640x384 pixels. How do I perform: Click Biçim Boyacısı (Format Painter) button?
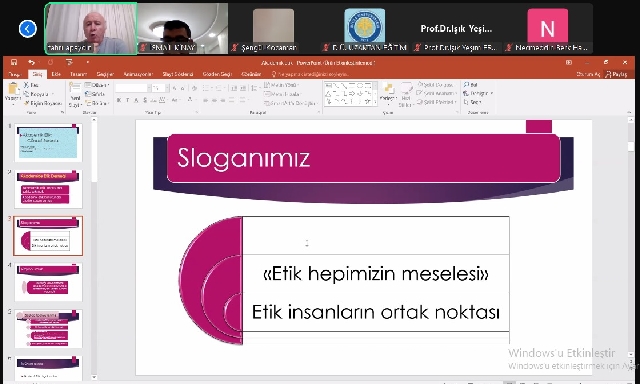pos(43,103)
